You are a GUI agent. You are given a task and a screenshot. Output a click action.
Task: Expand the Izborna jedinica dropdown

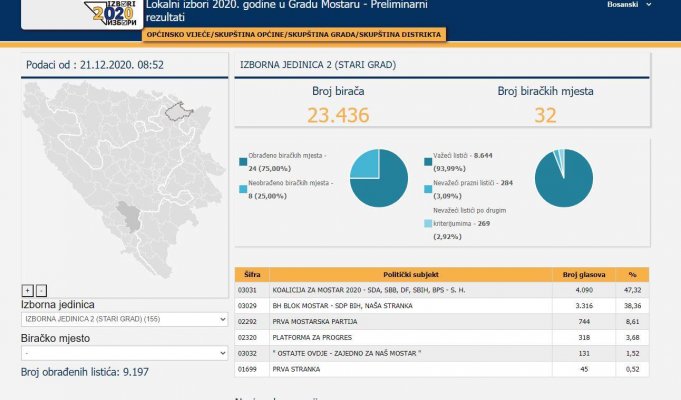(125, 319)
